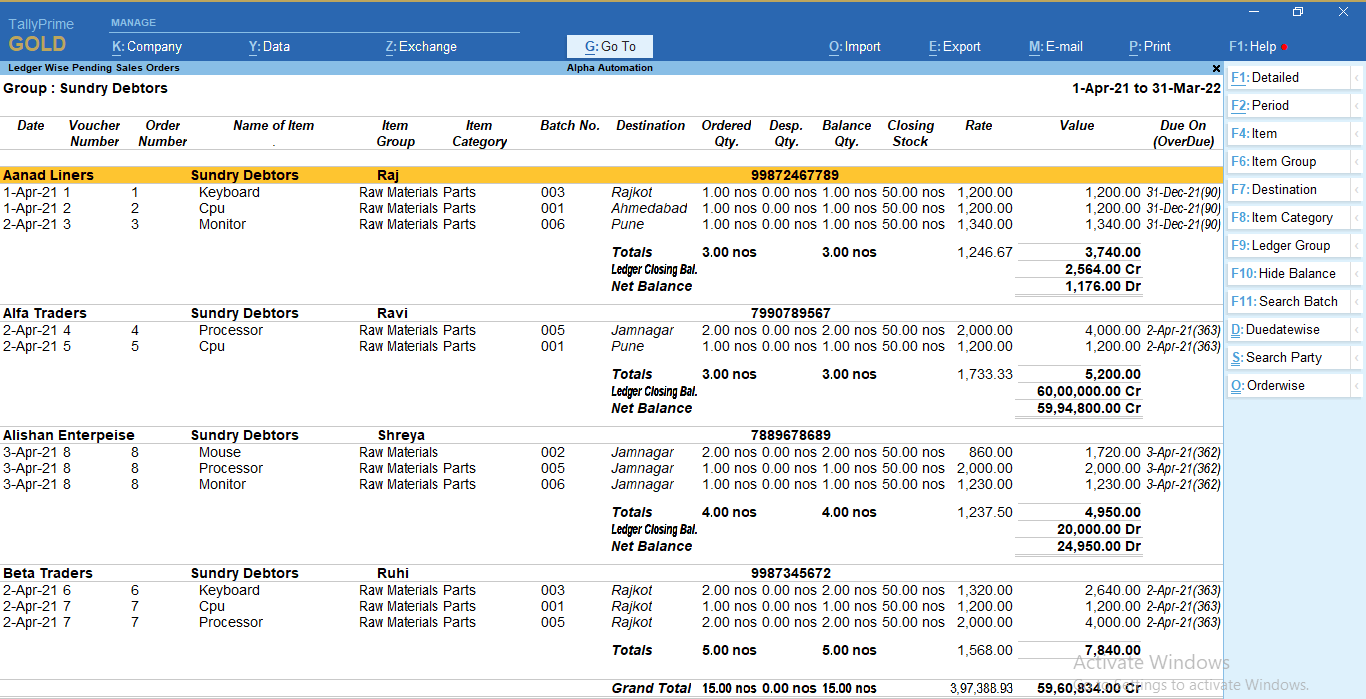The image size is (1366, 699).
Task: Switch report to Orderwise view
Action: point(1277,385)
